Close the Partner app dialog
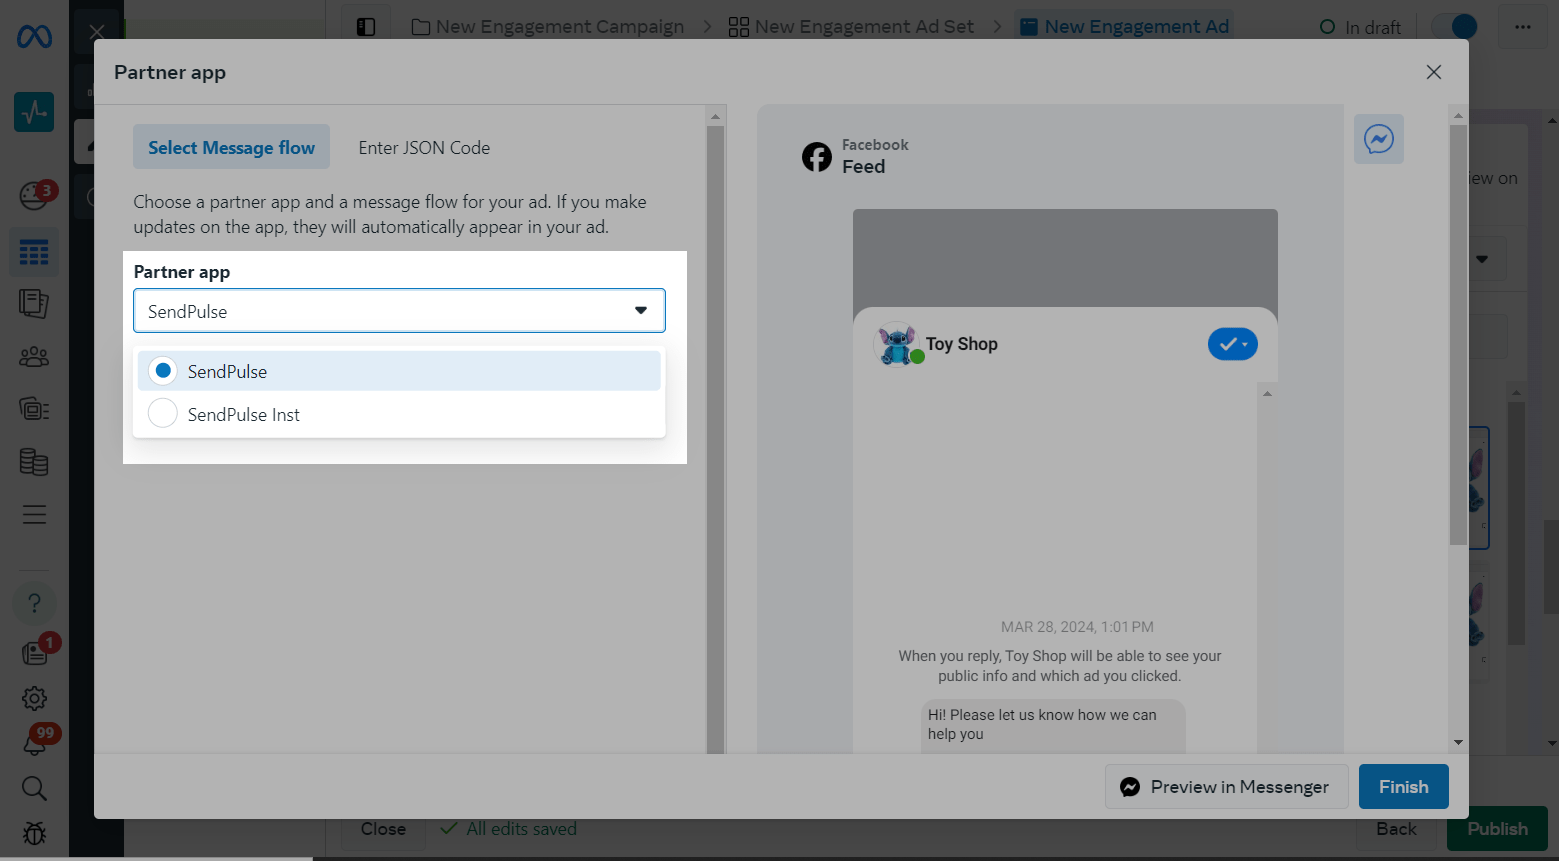The image size is (1559, 861). coord(1434,72)
